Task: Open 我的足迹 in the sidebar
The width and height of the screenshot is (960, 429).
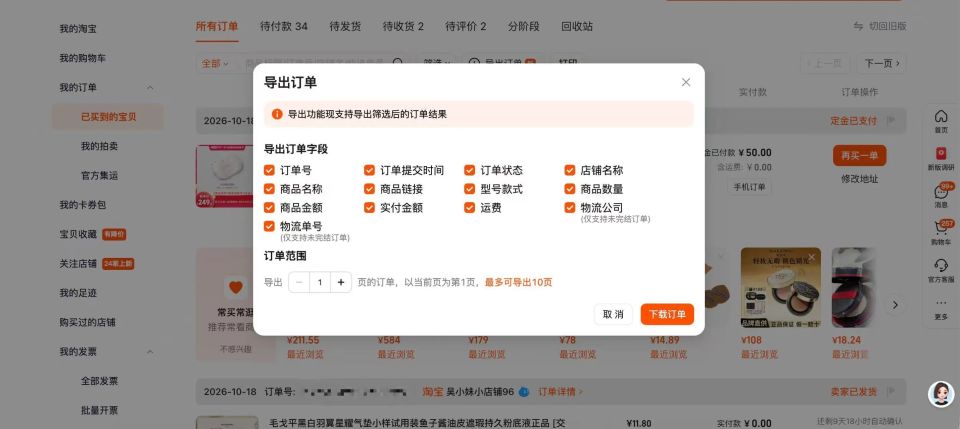Action: (78, 293)
